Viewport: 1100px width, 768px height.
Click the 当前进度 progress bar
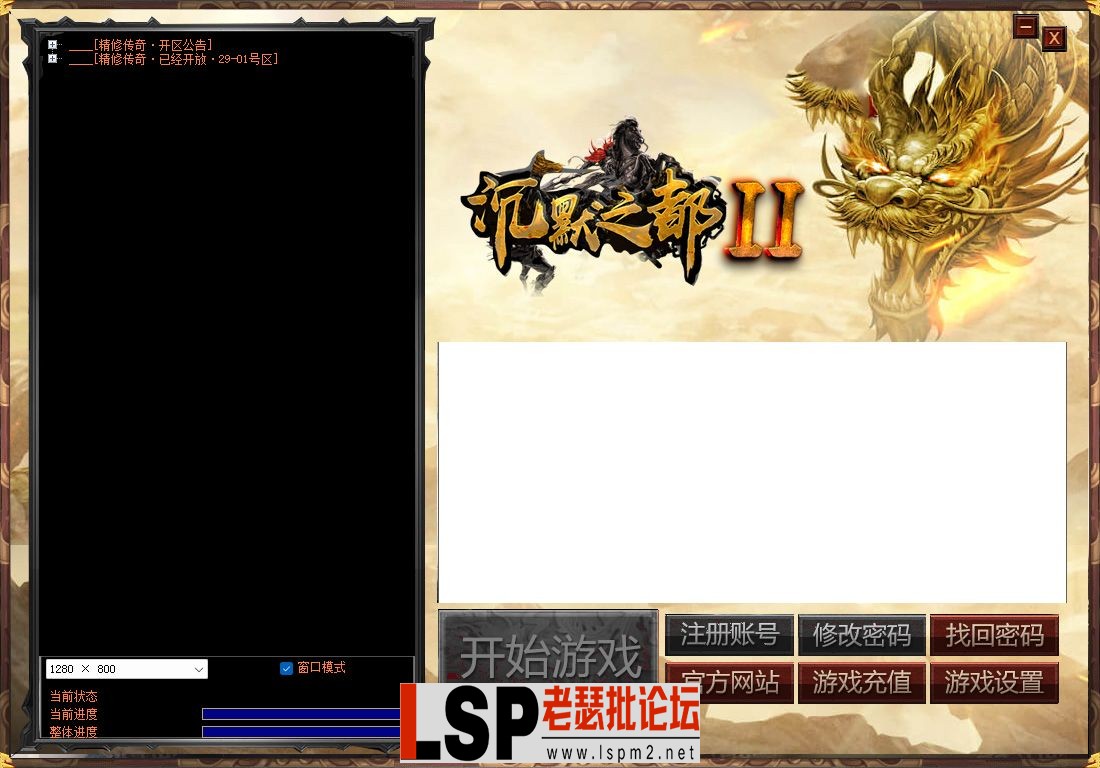click(x=301, y=714)
